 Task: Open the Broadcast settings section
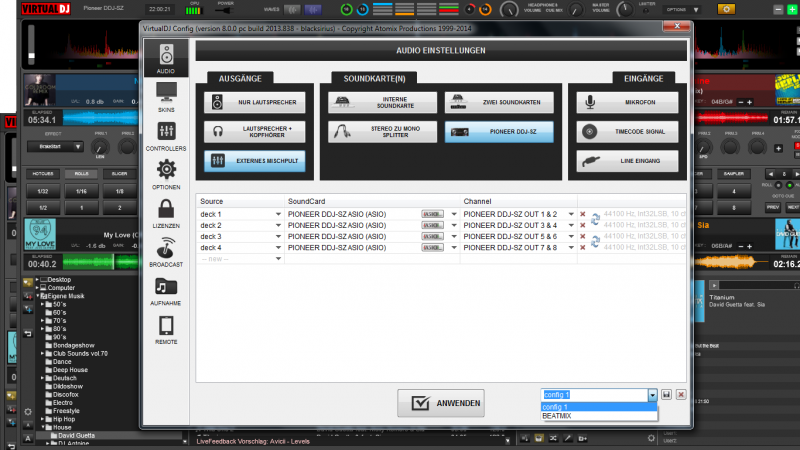(166, 252)
